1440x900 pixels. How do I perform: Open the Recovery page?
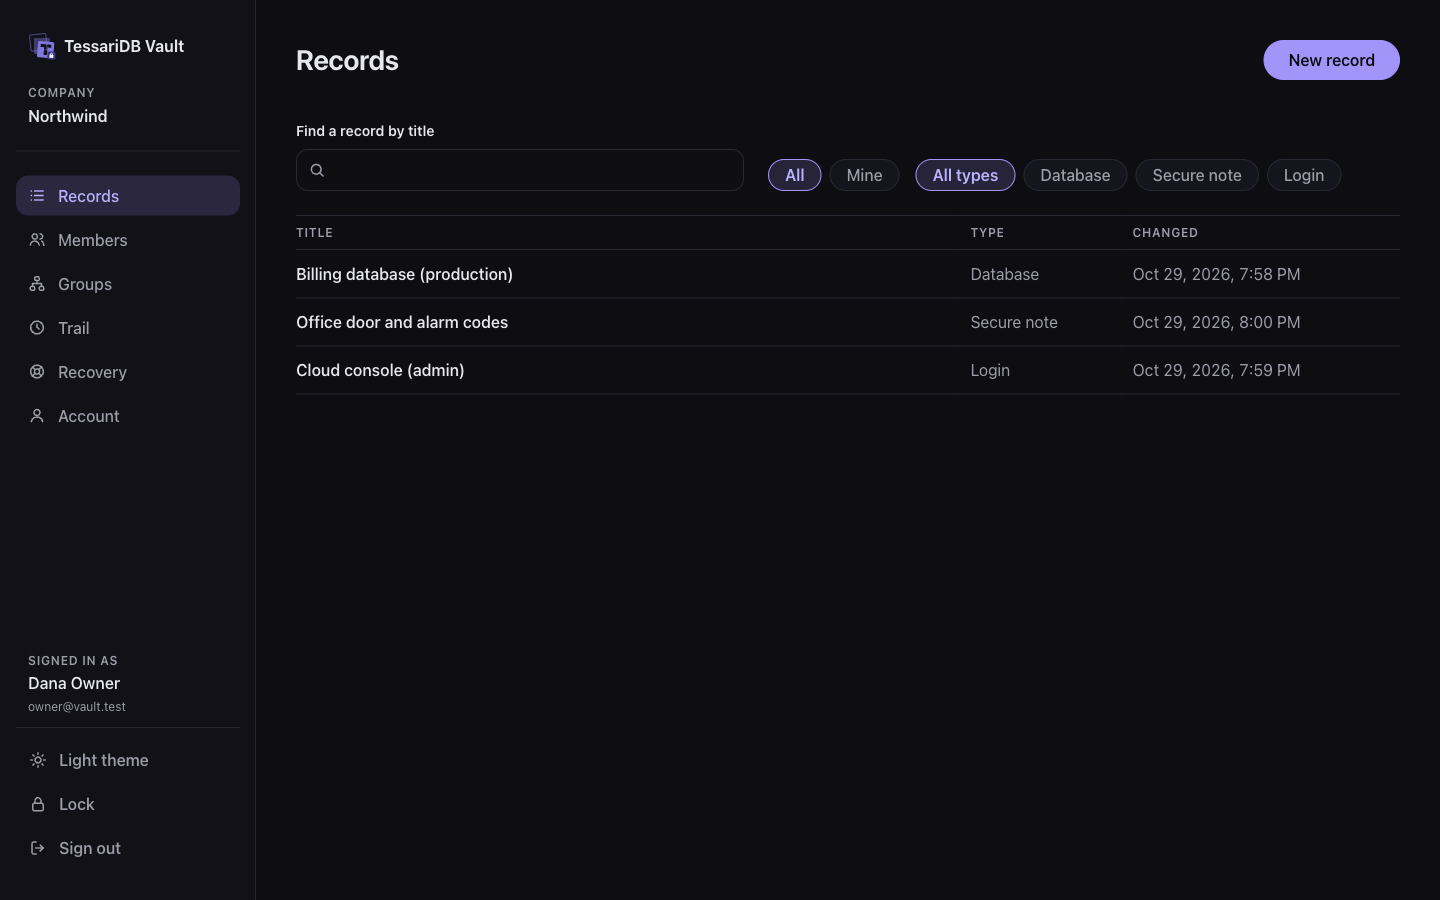[x=128, y=372]
